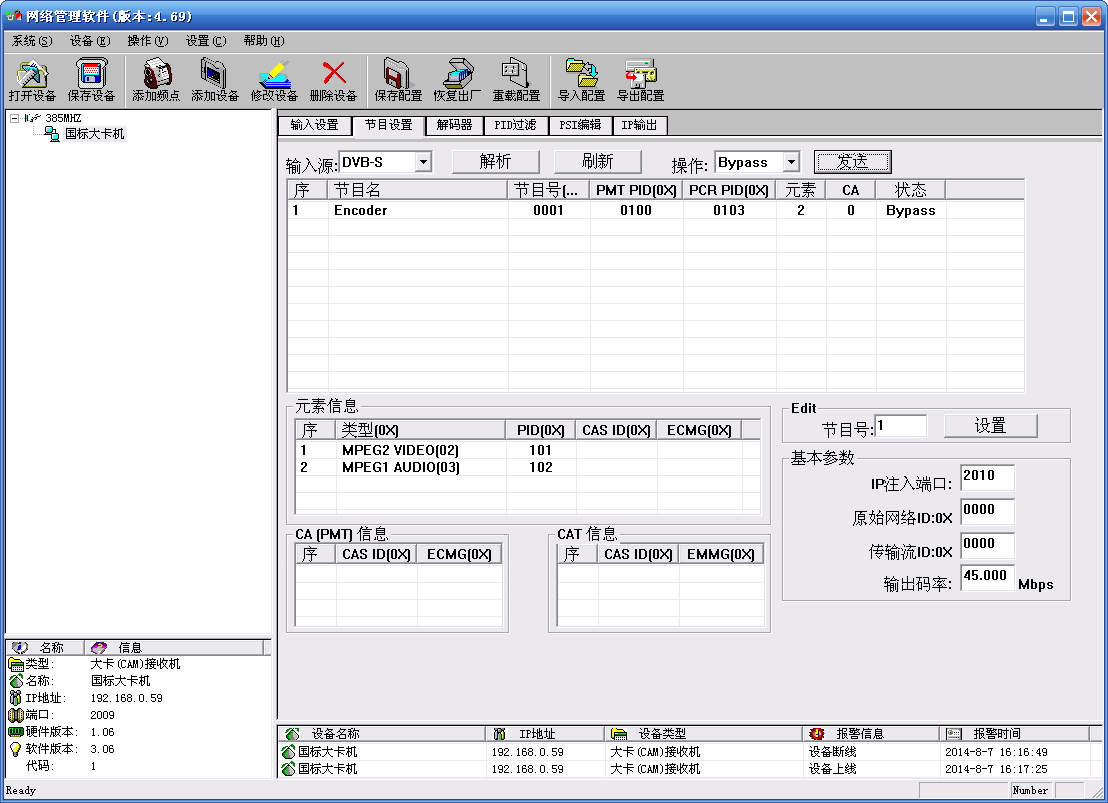Switch to the 节目设置 tab
The image size is (1108, 803).
(389, 124)
